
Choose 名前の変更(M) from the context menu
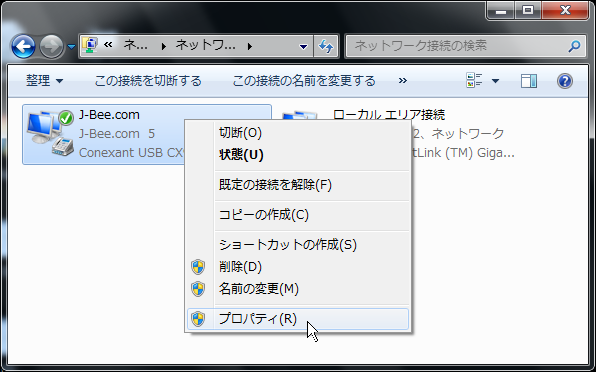click(x=297, y=289)
